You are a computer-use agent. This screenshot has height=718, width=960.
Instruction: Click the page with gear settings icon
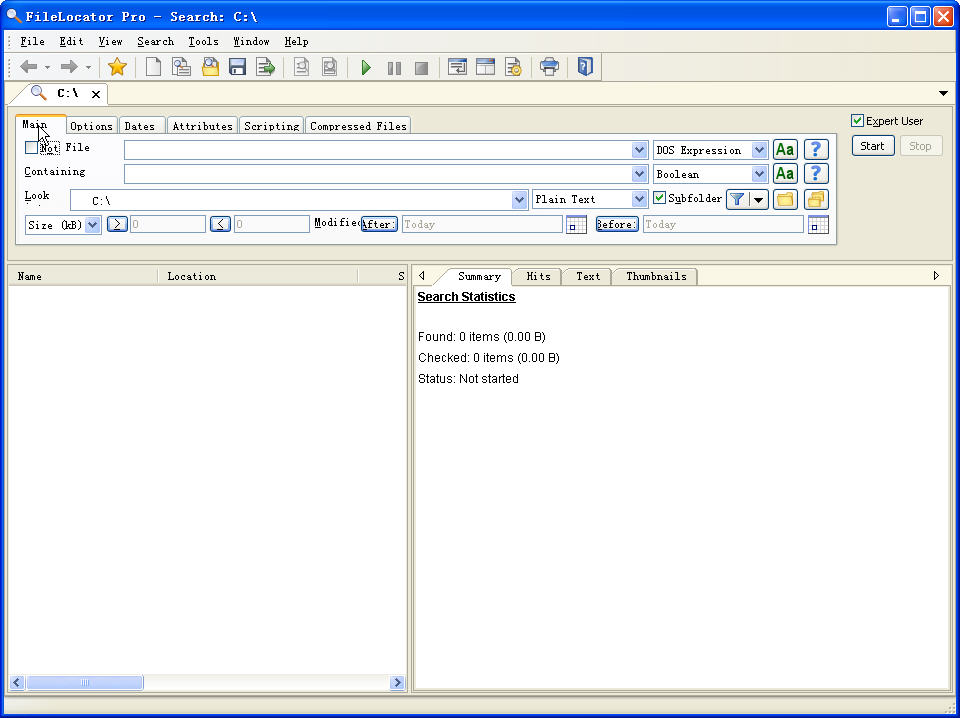[513, 67]
